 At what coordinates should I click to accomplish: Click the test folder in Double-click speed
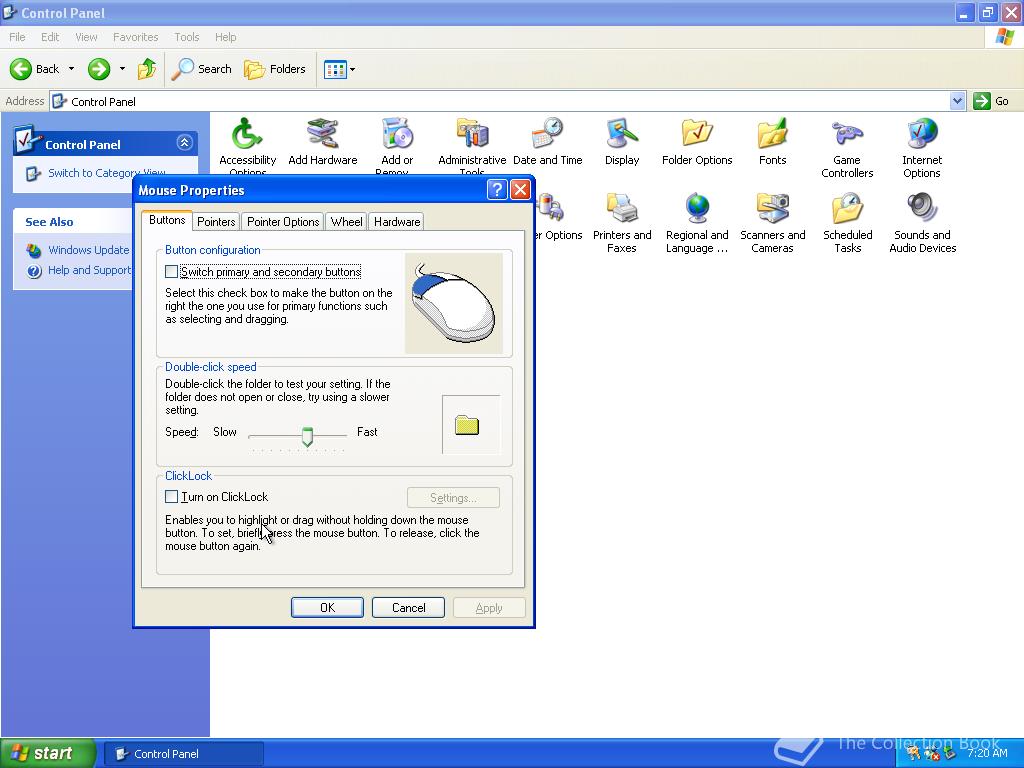pyautogui.click(x=467, y=425)
